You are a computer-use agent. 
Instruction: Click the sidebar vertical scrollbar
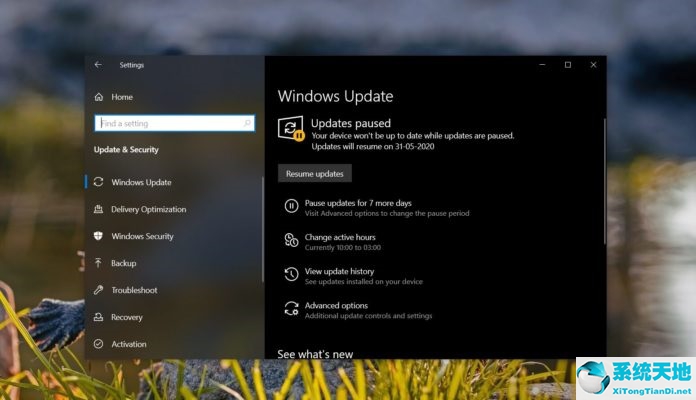point(263,230)
